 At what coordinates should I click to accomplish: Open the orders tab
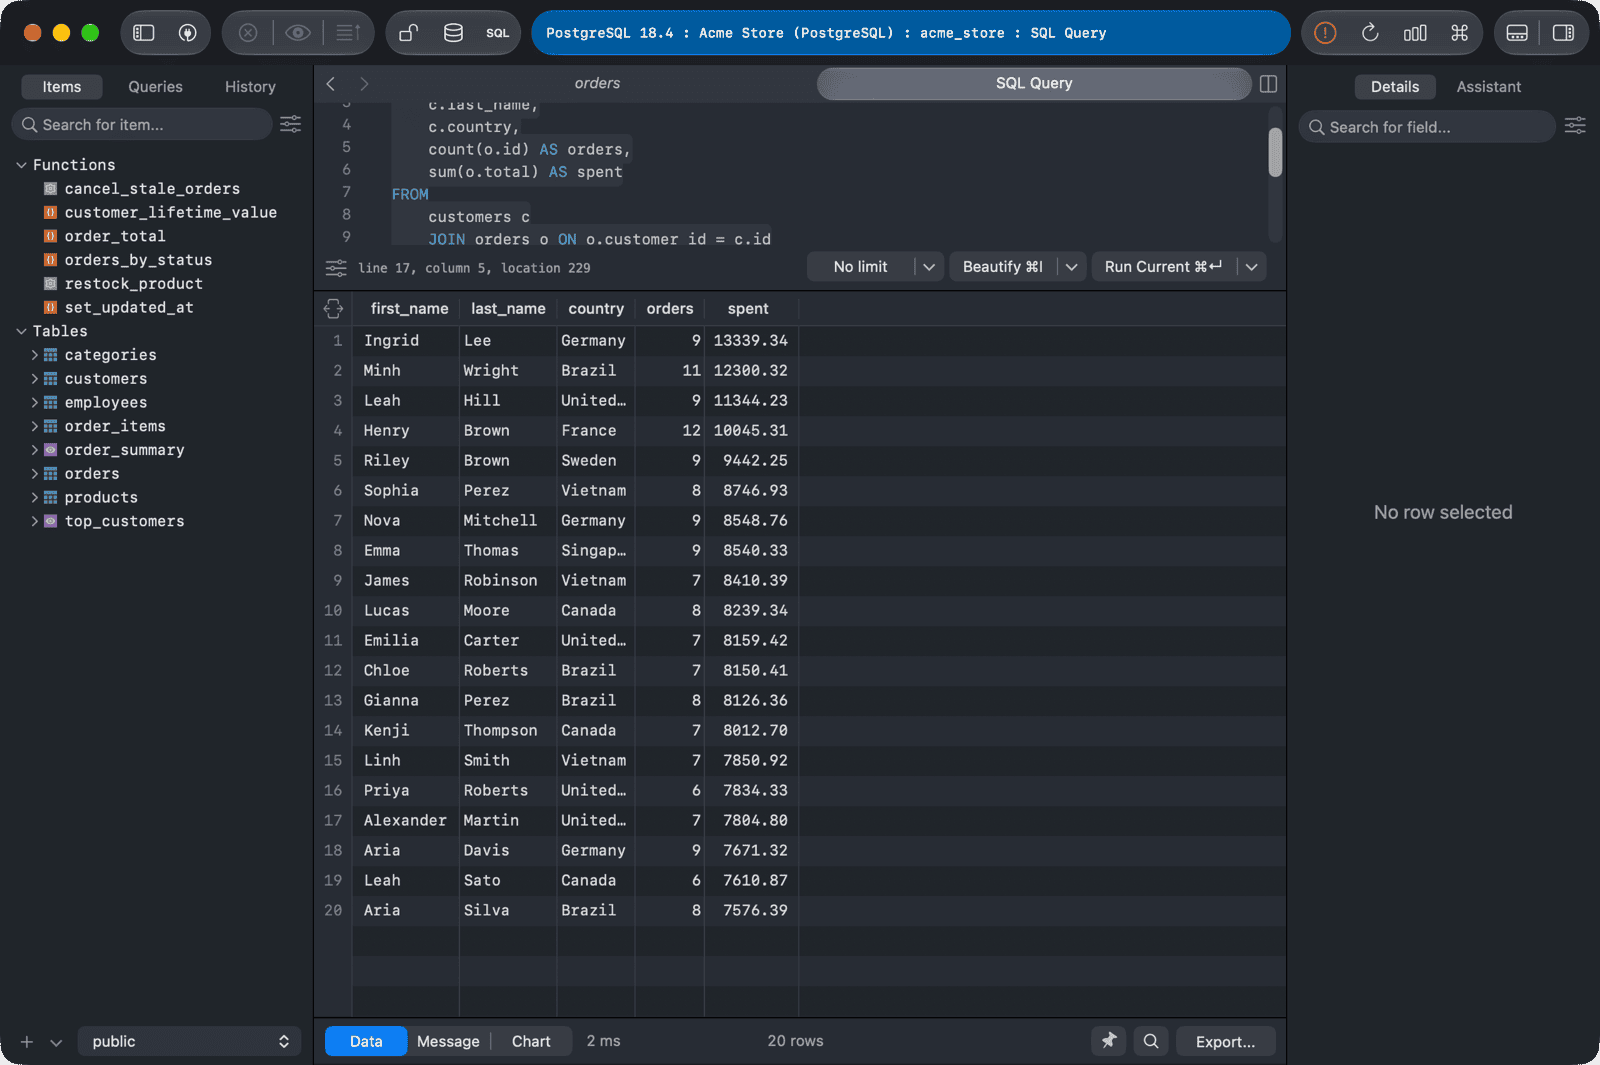597,84
